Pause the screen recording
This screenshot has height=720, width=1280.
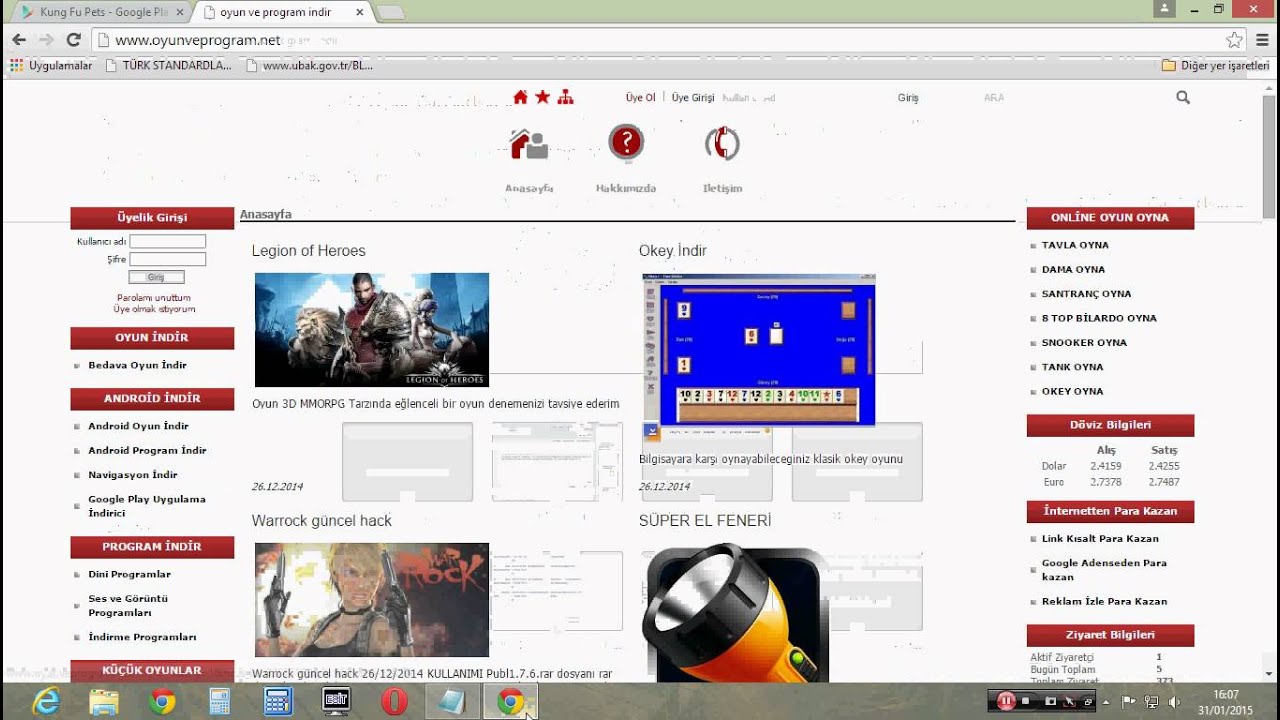pyautogui.click(x=1006, y=701)
